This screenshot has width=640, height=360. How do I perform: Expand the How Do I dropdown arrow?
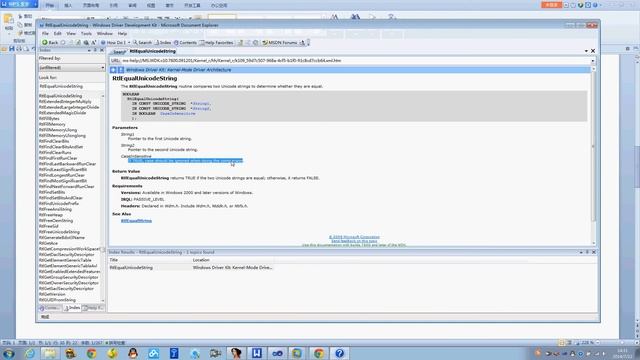coord(129,42)
